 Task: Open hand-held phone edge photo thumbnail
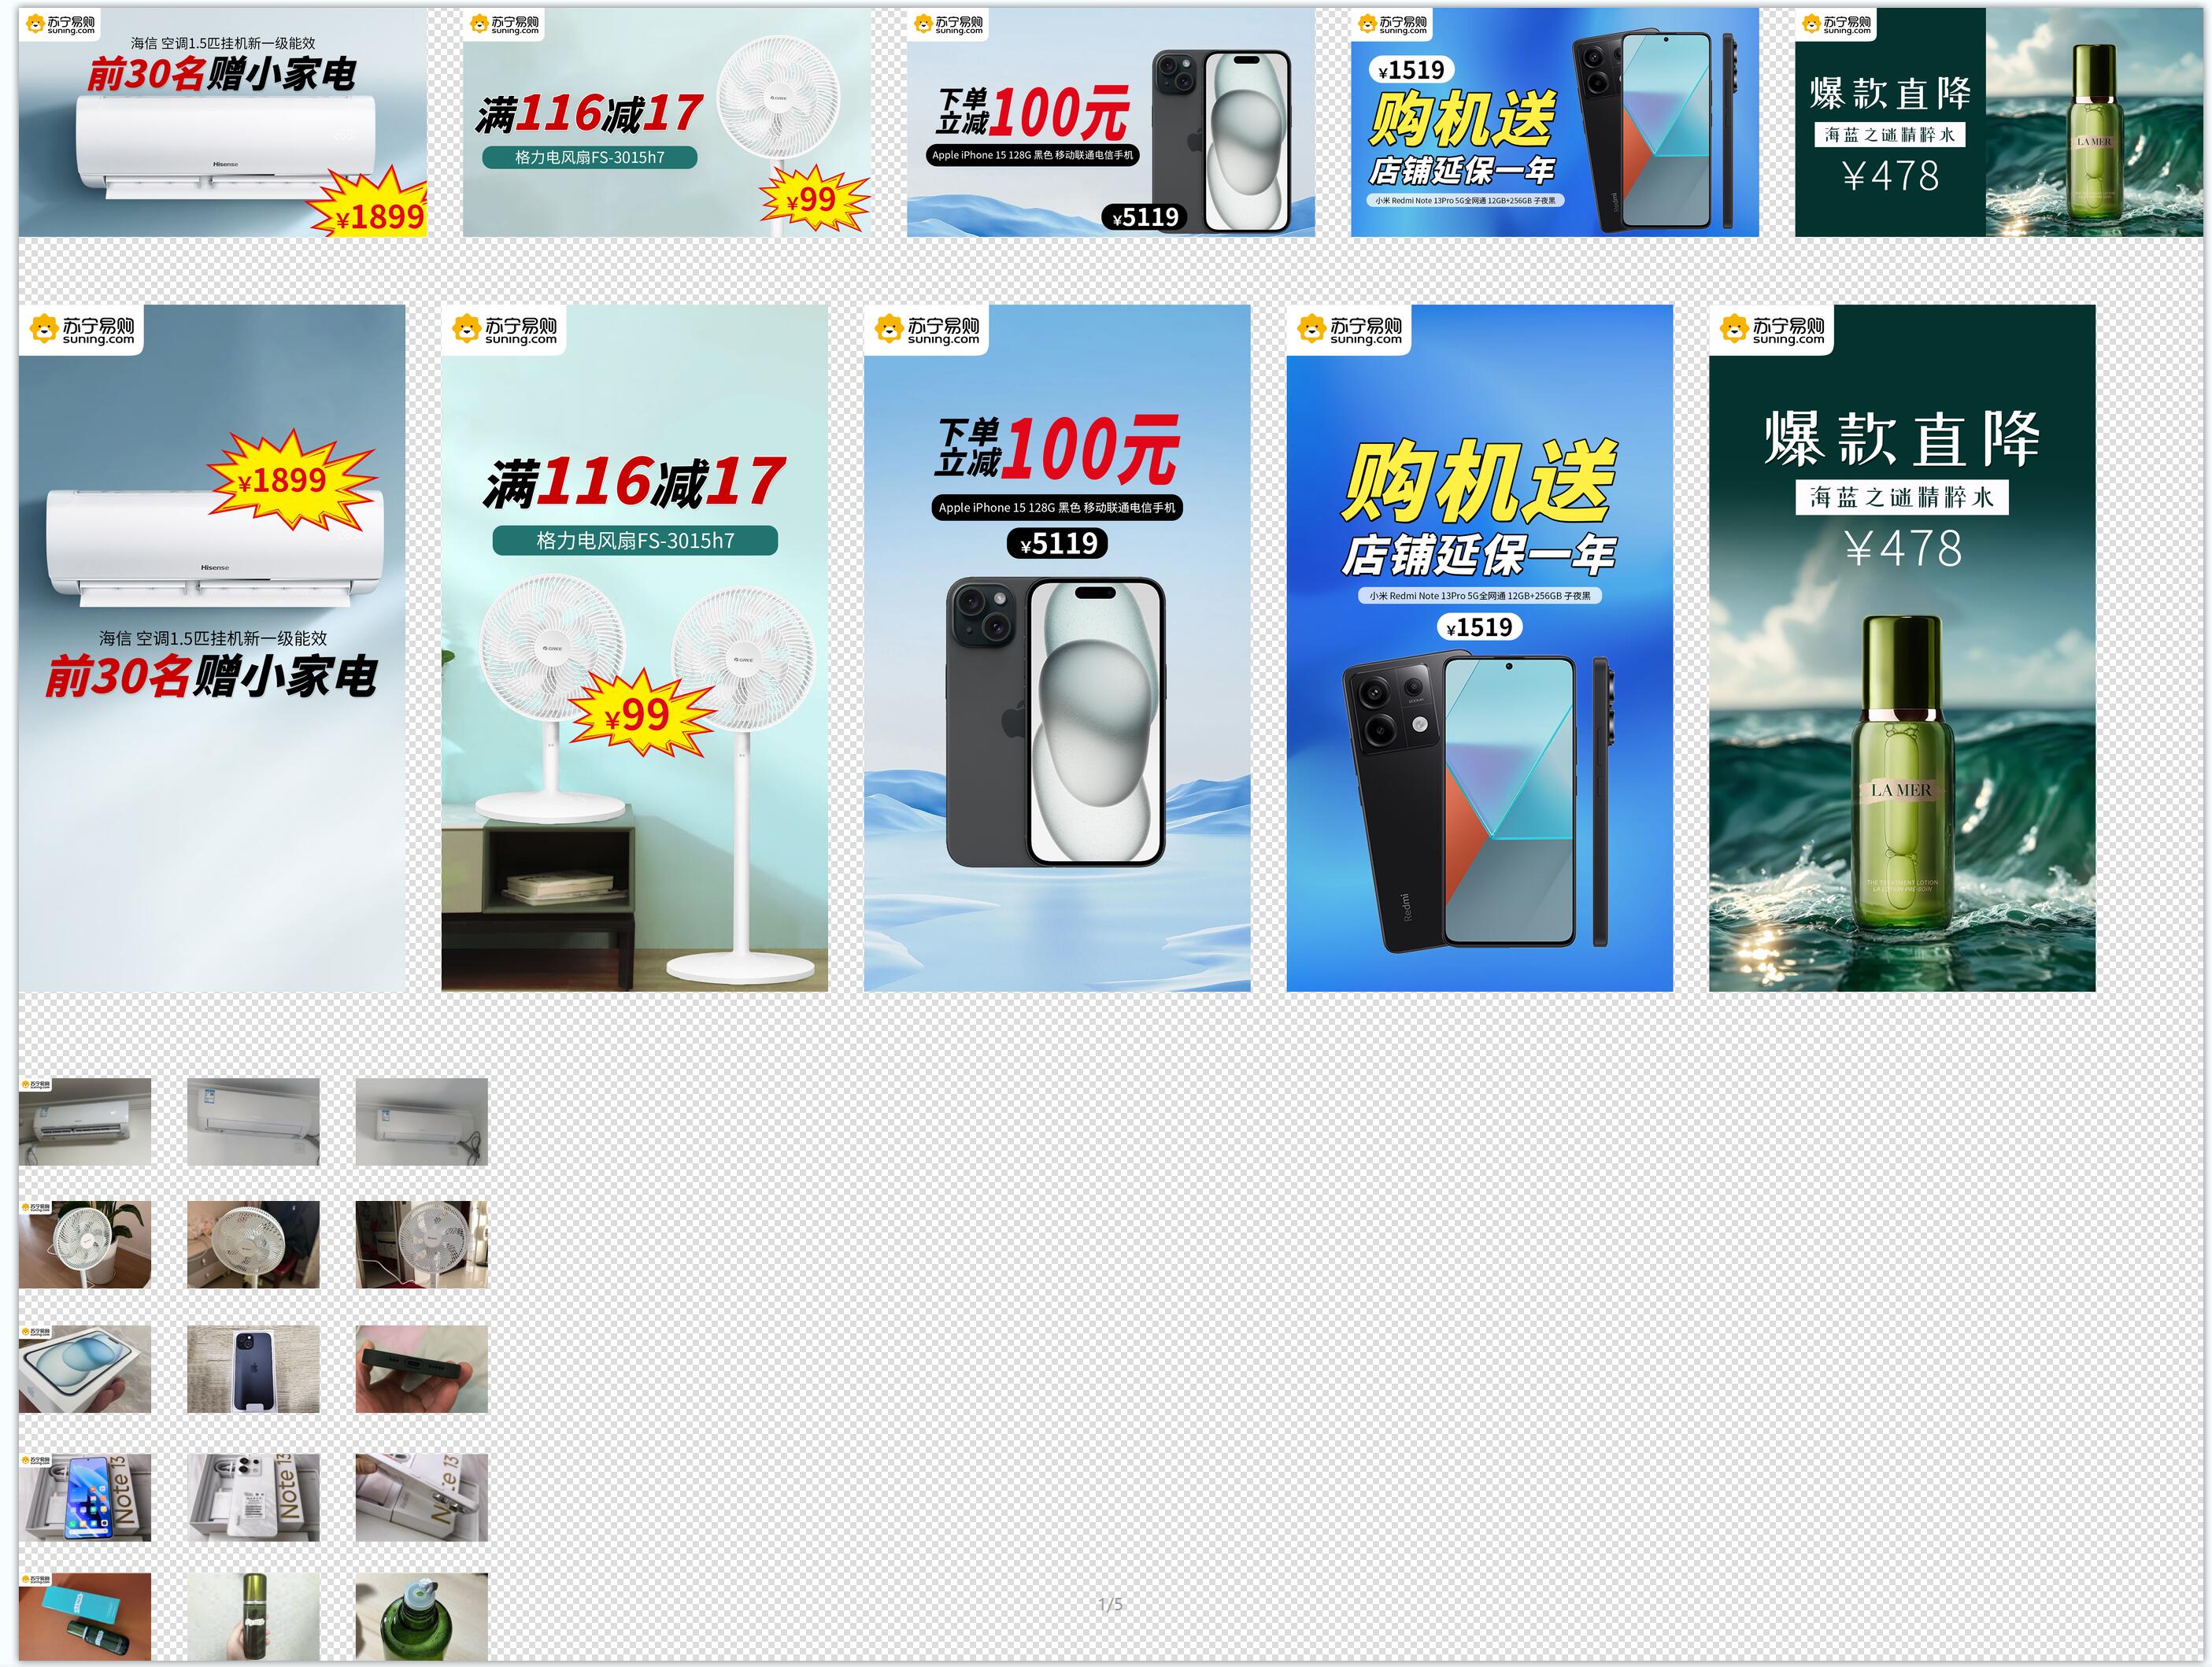coord(422,1370)
